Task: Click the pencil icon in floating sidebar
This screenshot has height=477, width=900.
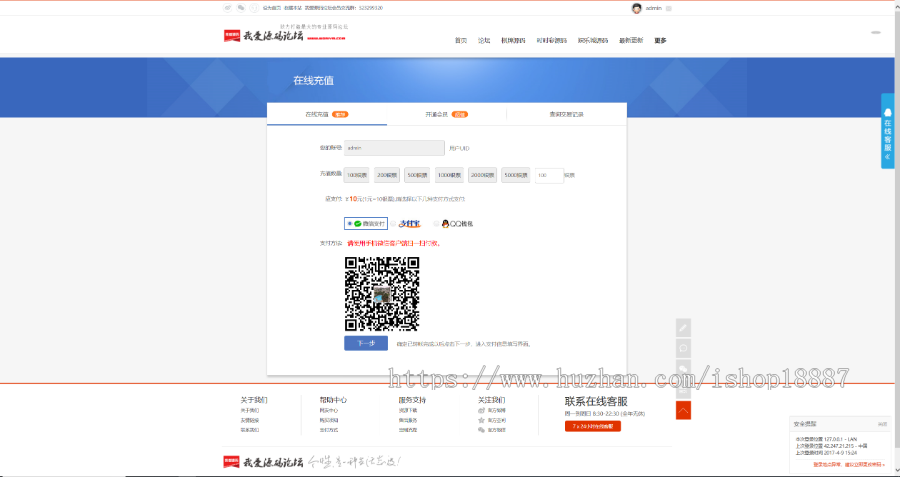Action: (x=683, y=328)
